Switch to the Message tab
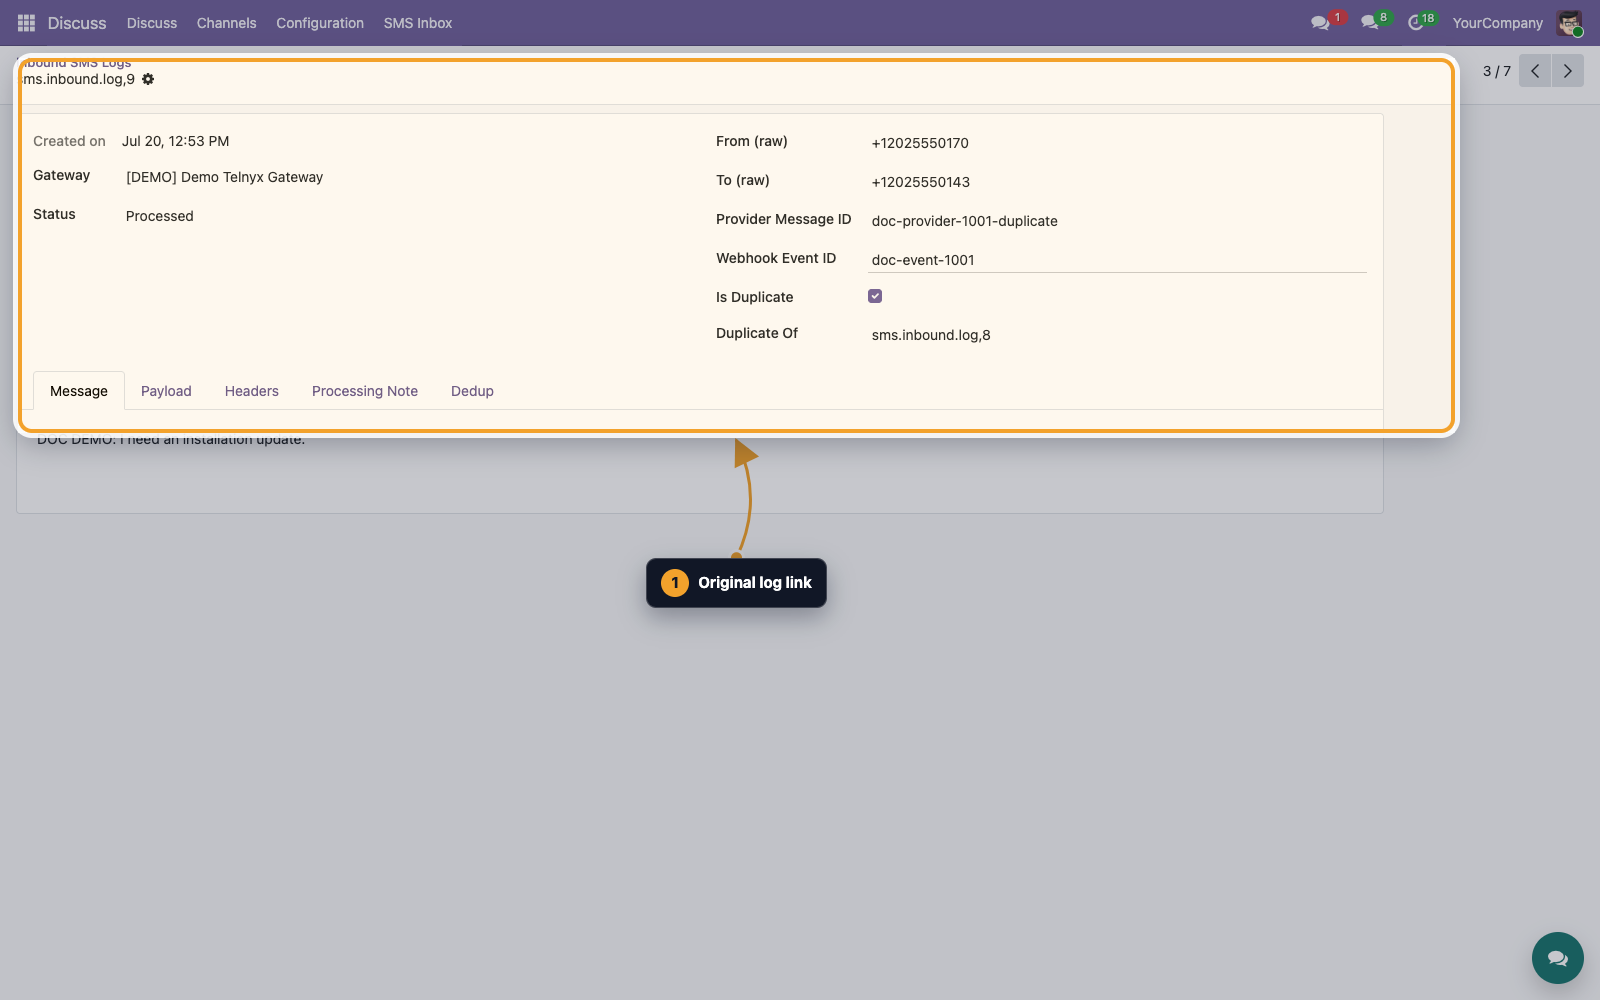The width and height of the screenshot is (1600, 1000). coord(79,391)
